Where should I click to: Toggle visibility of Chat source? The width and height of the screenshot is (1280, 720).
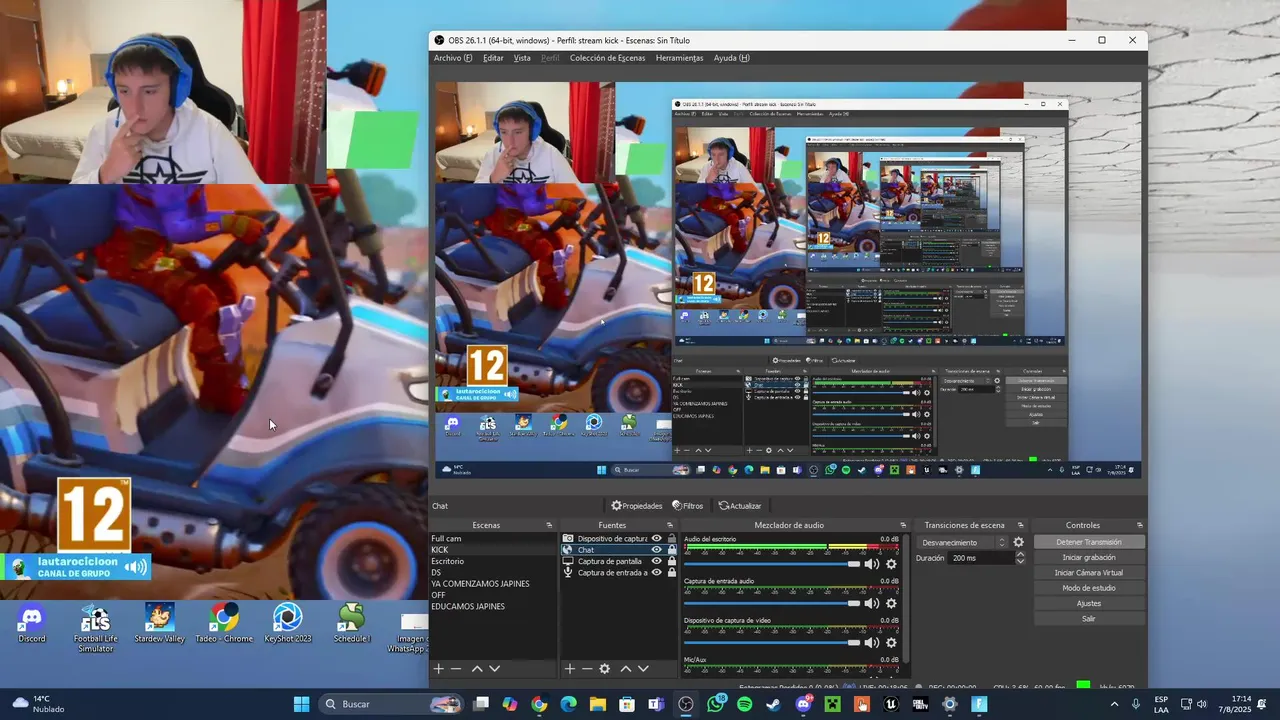coord(657,550)
